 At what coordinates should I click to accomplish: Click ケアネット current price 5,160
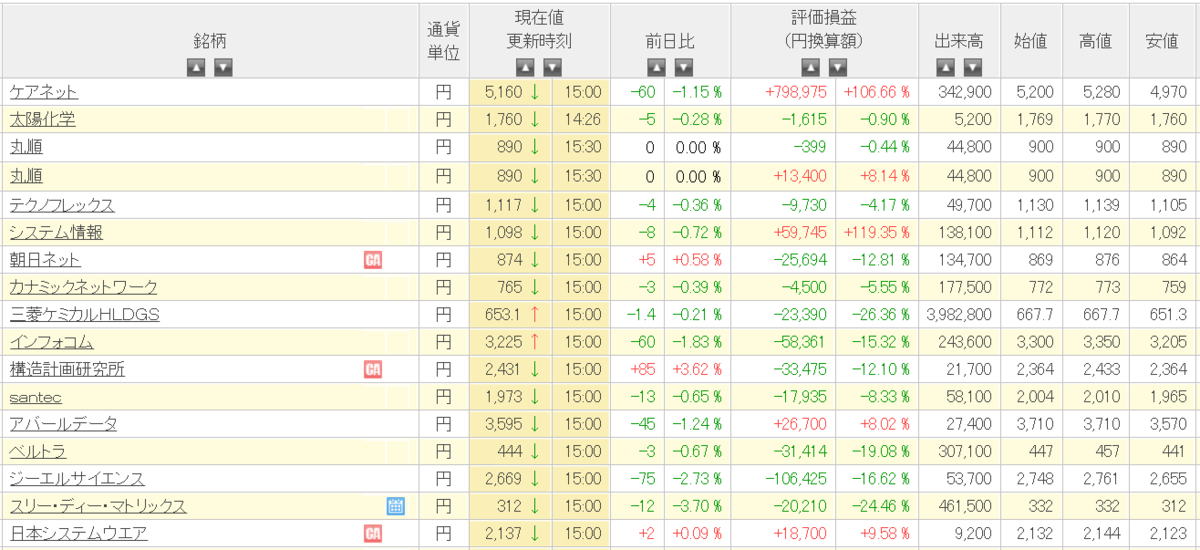(503, 92)
